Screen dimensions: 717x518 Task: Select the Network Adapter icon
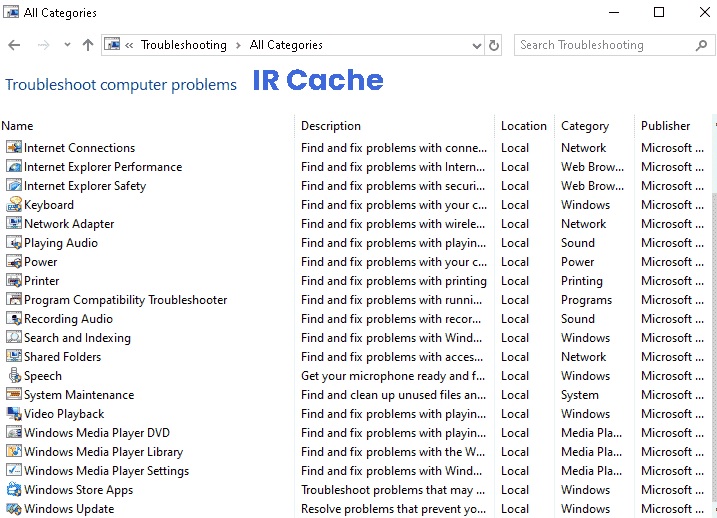point(14,223)
